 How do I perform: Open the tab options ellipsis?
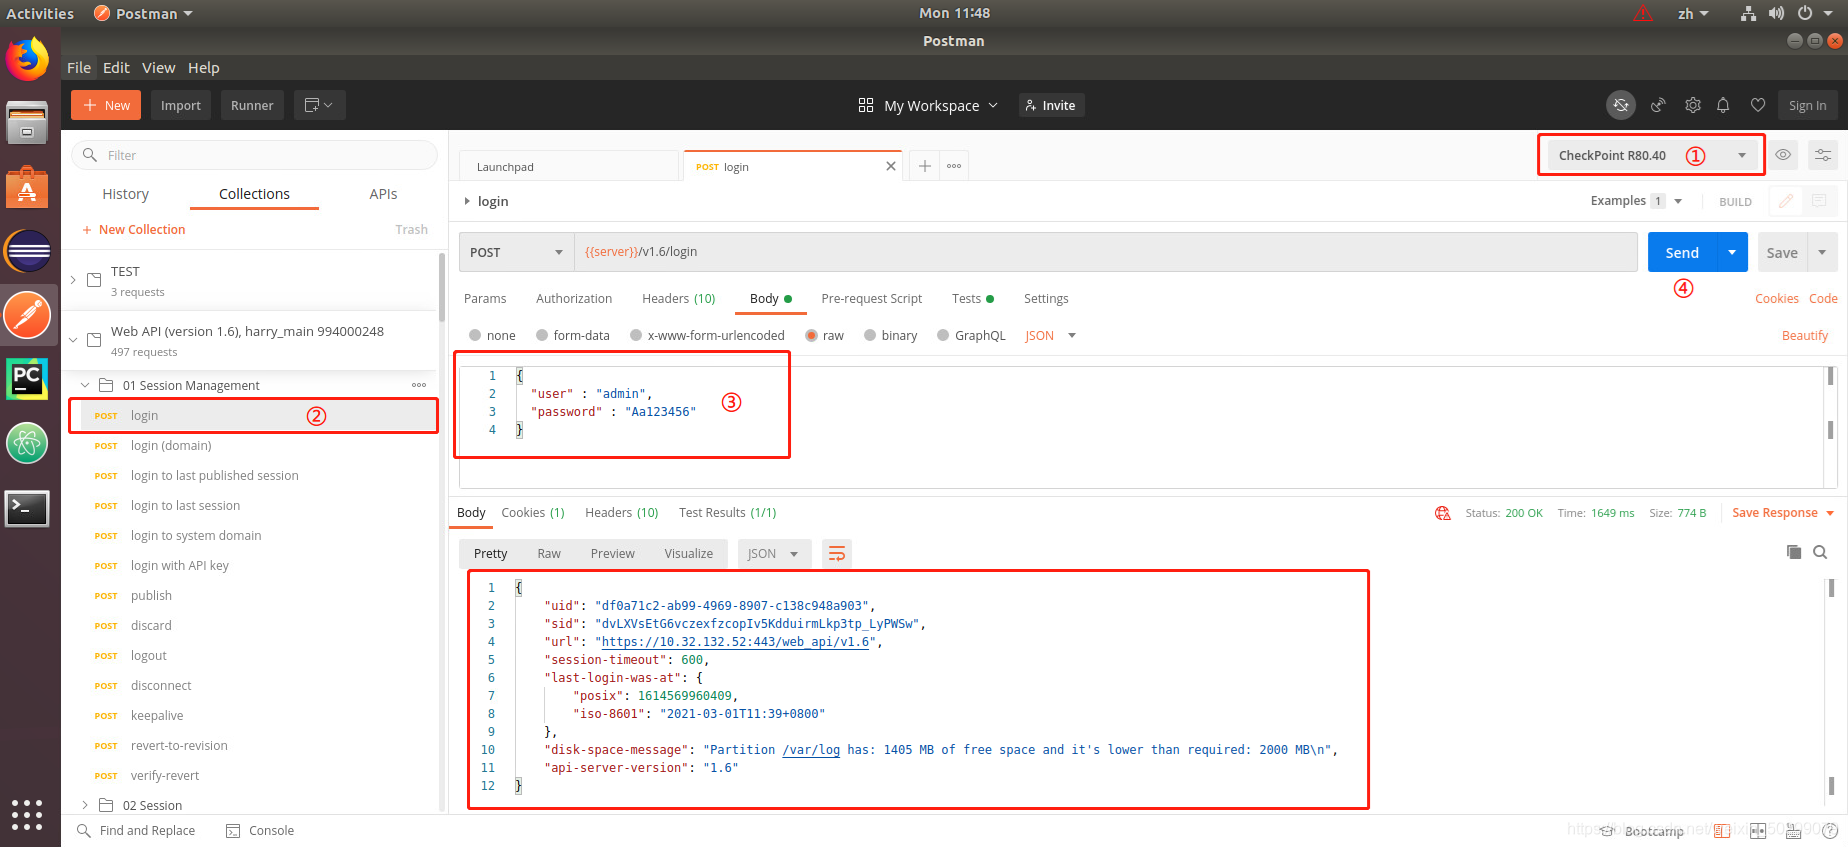coord(954,166)
